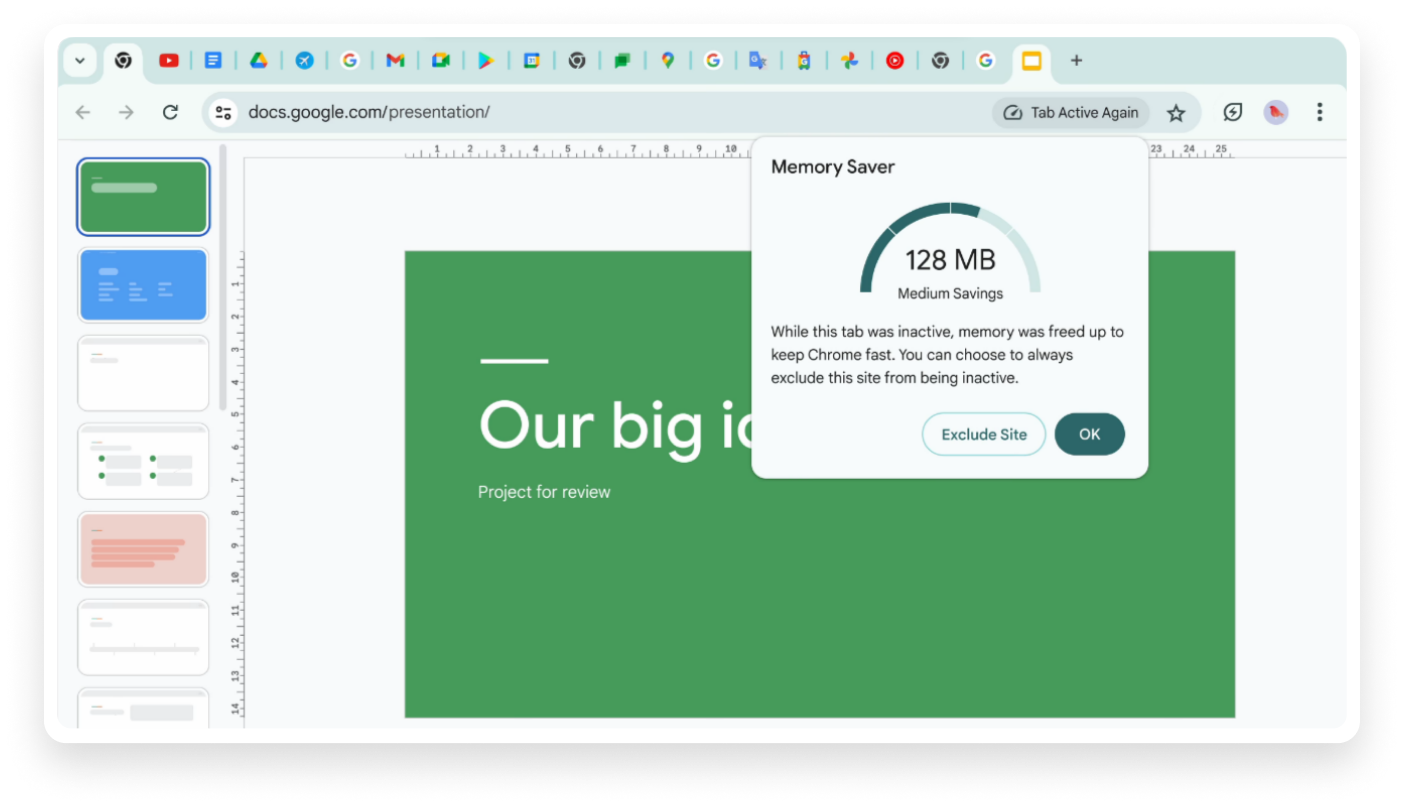The width and height of the screenshot is (1404, 808).
Task: Select the blue second slide thumbnail
Action: coord(143,285)
